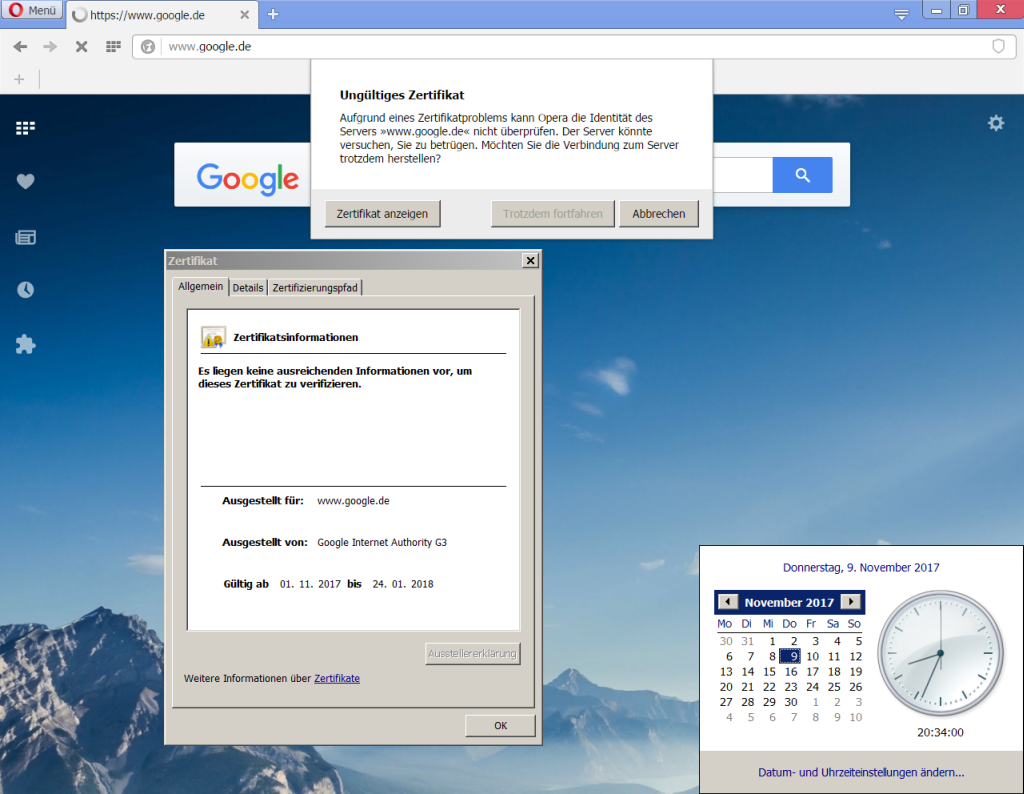The width and height of the screenshot is (1024, 794).
Task: Click Google Internet Authority G3 text
Action: [382, 543]
